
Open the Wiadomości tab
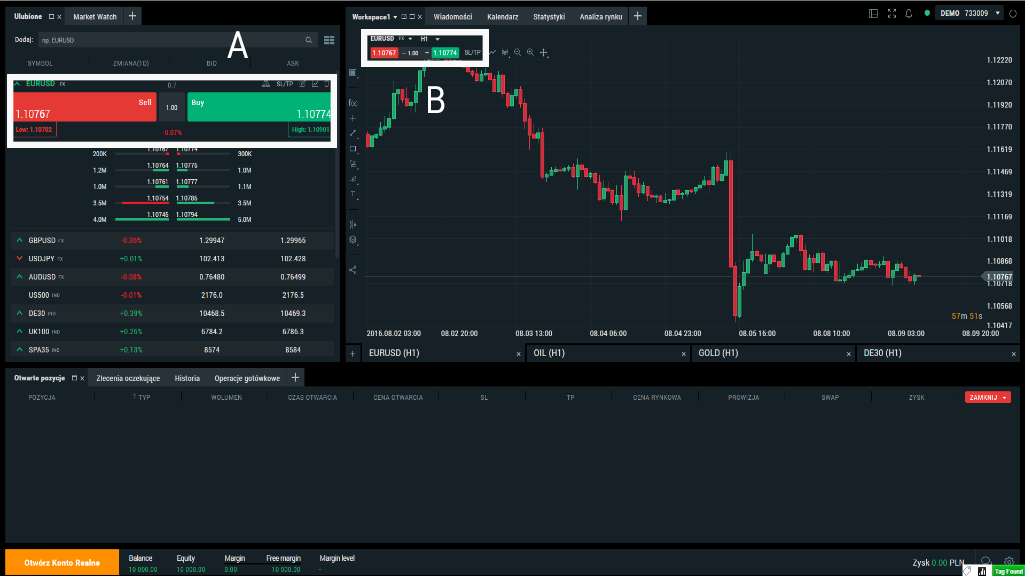click(x=452, y=16)
